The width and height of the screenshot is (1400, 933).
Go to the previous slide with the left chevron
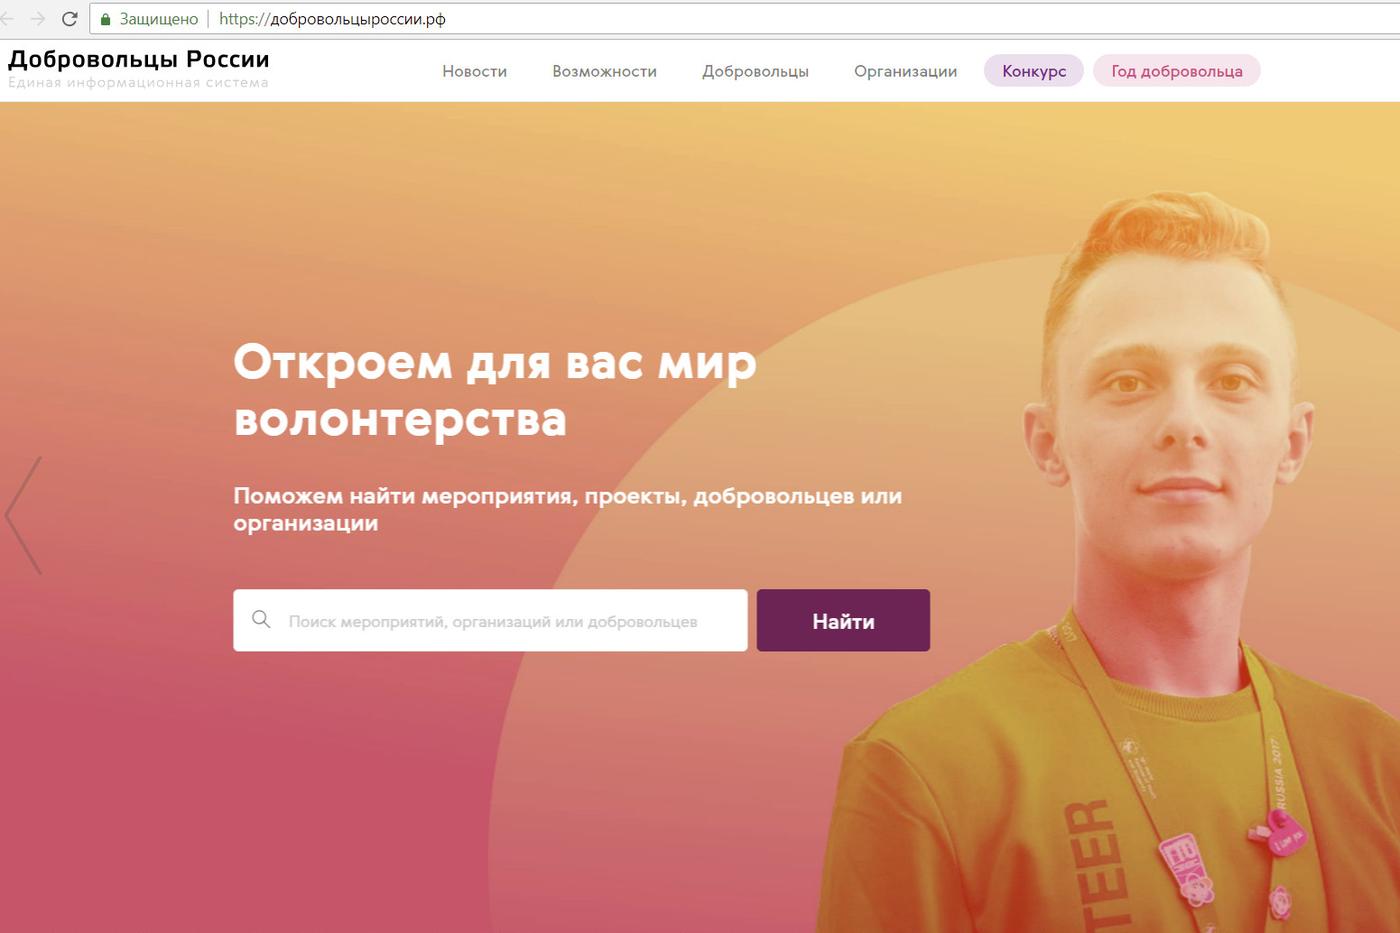coord(24,516)
